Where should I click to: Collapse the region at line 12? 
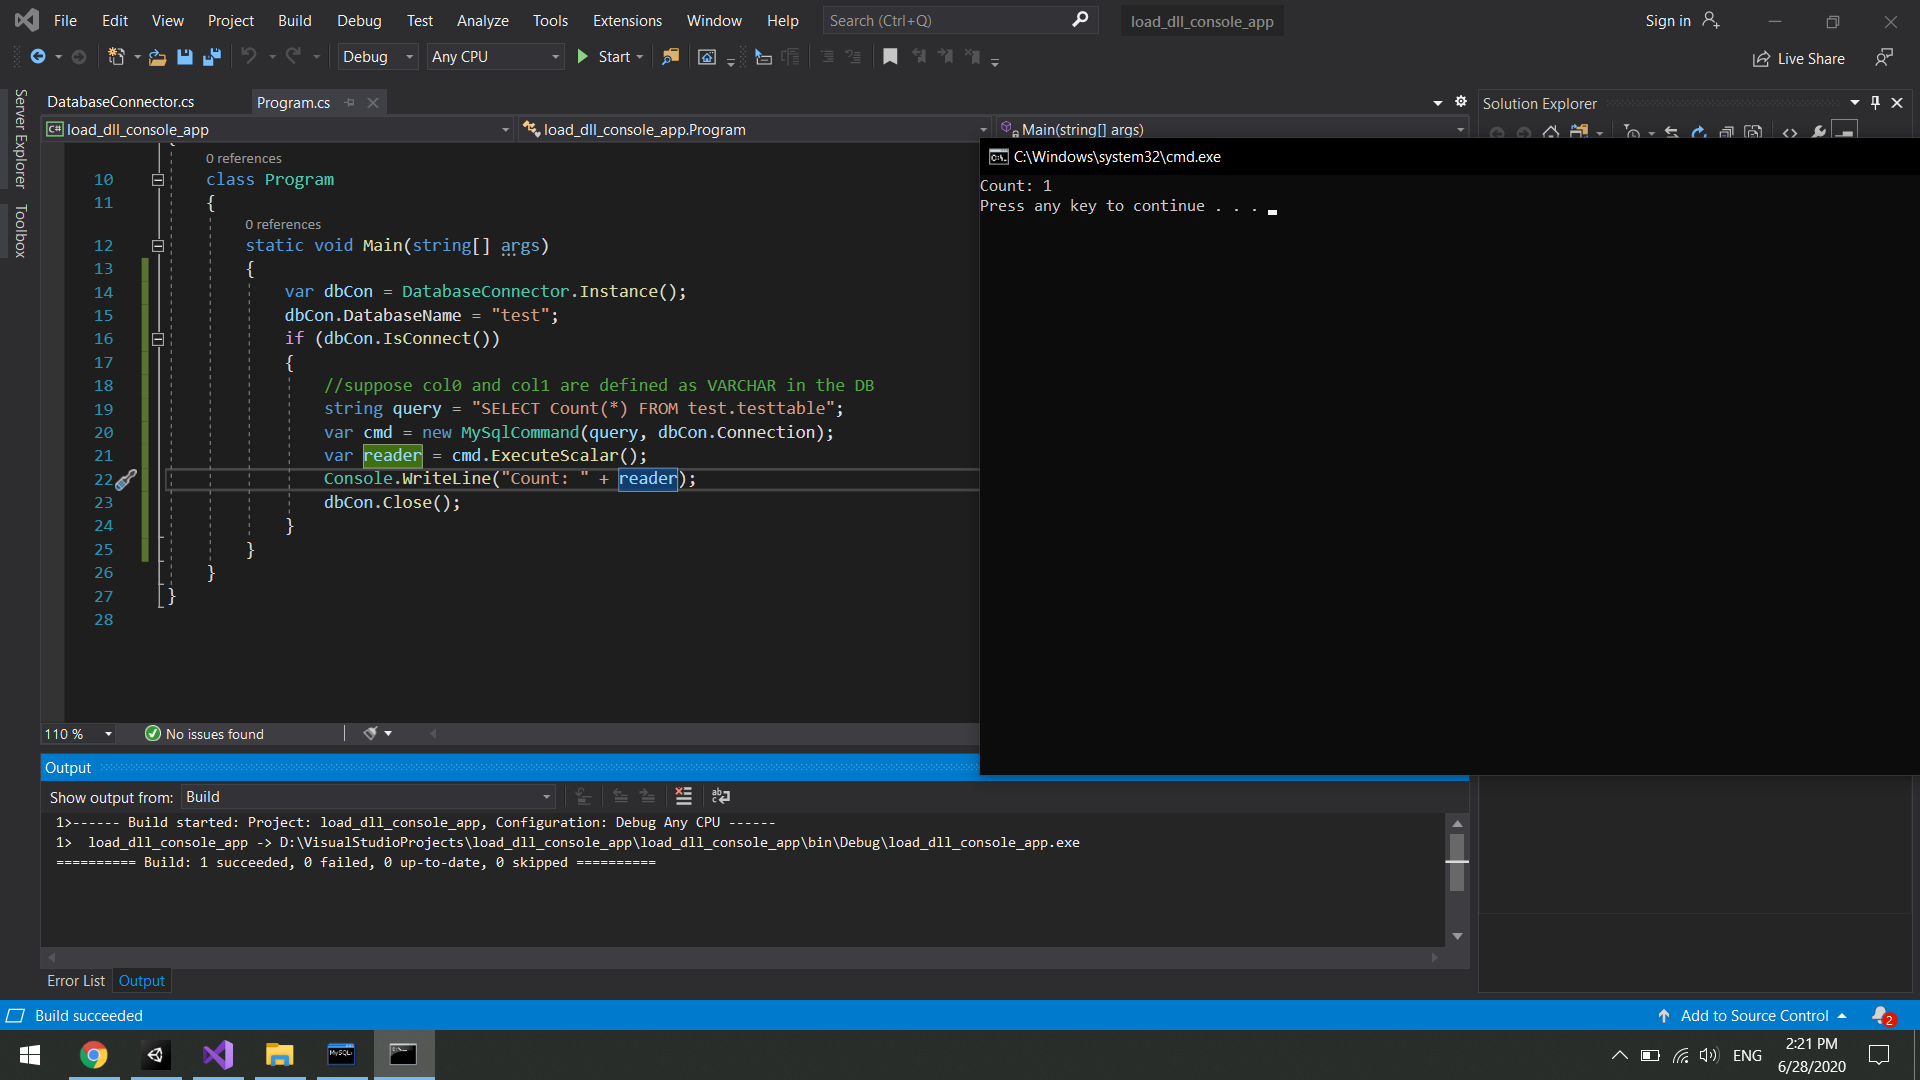click(x=157, y=246)
